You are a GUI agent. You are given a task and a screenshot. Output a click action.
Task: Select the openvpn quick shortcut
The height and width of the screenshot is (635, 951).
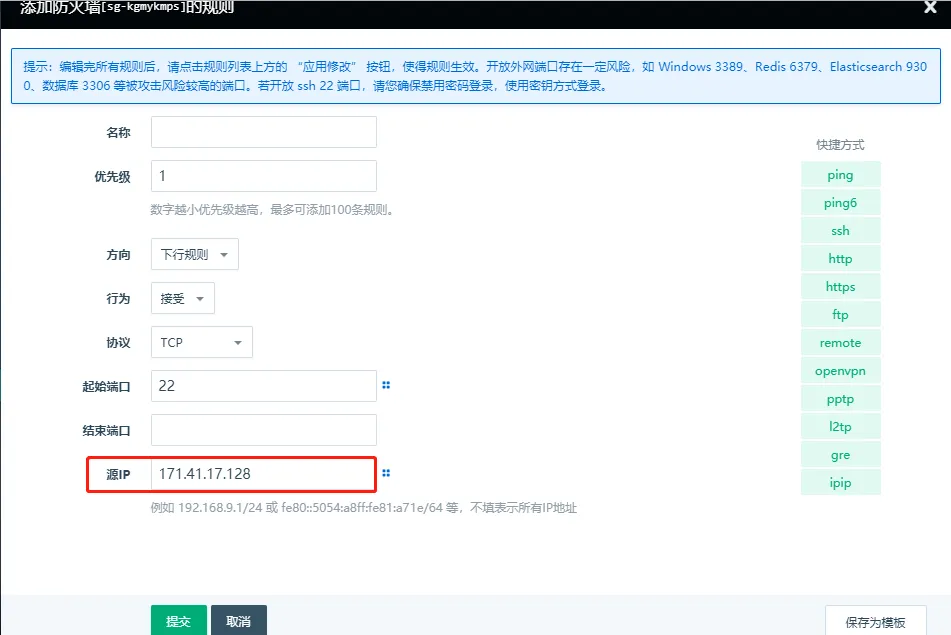click(840, 370)
